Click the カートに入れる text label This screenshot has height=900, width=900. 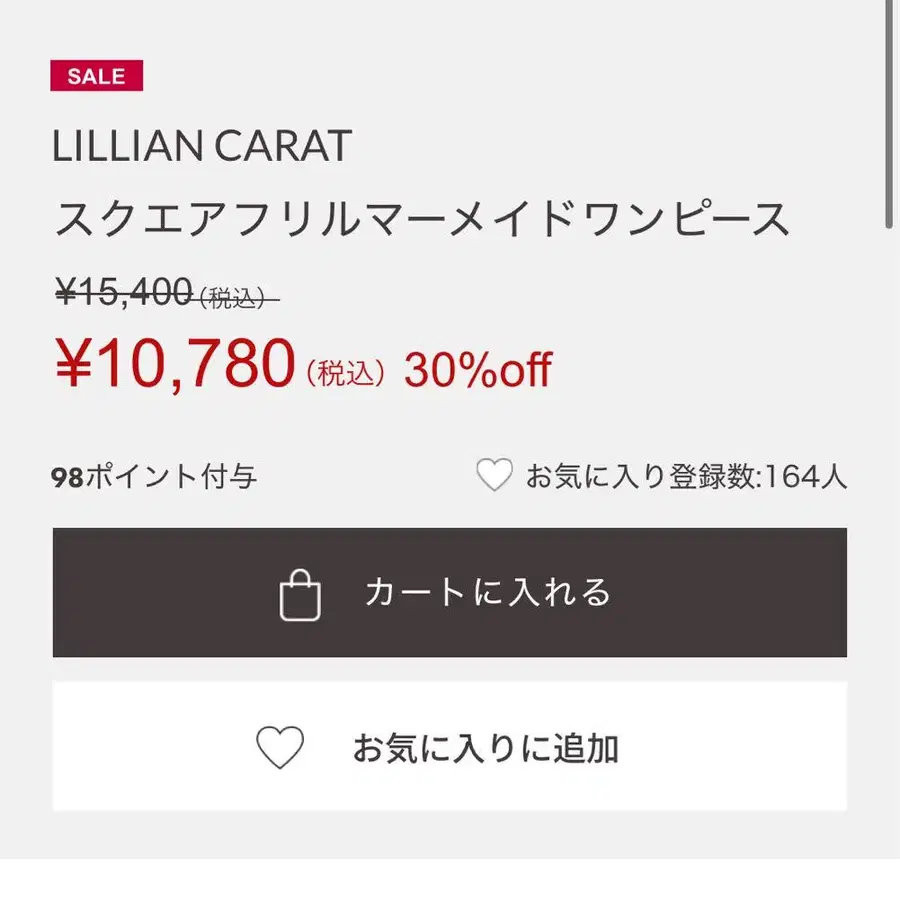[488, 592]
